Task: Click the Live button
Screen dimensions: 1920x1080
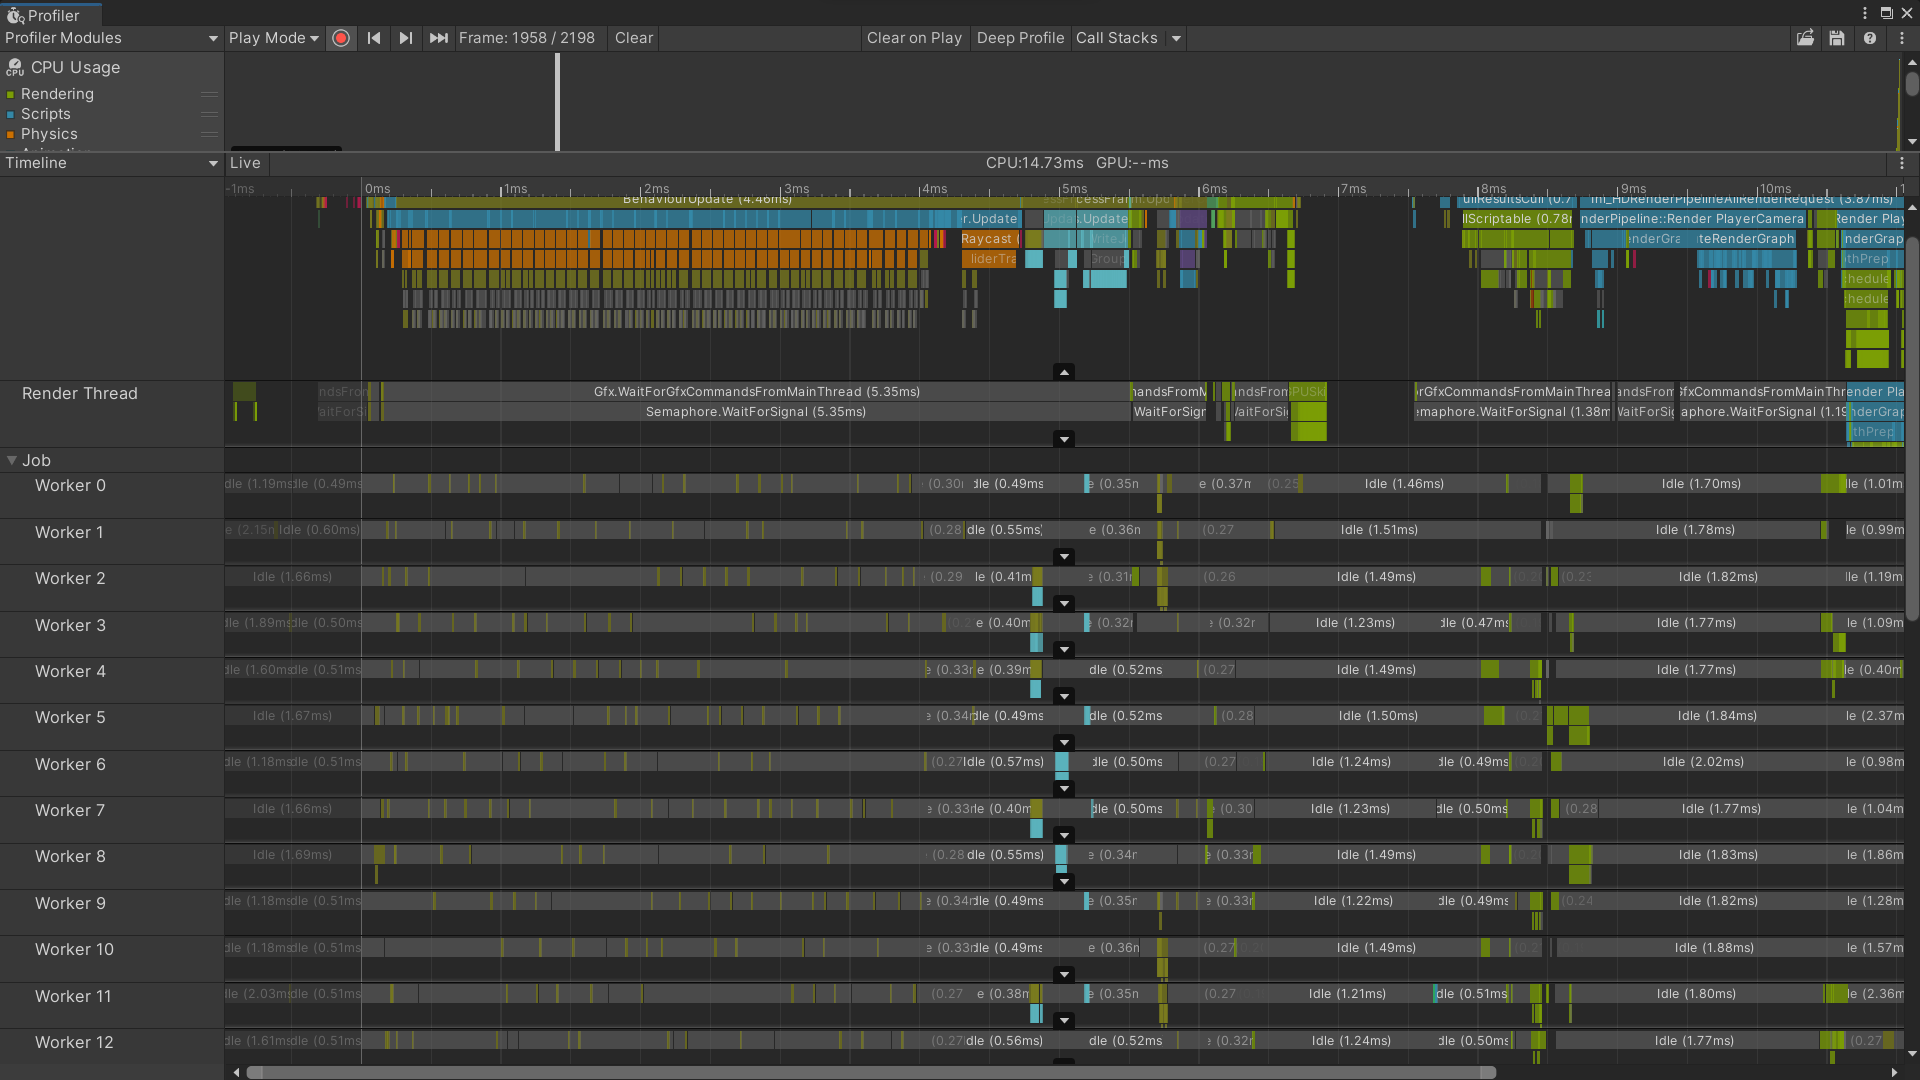Action: 245,163
